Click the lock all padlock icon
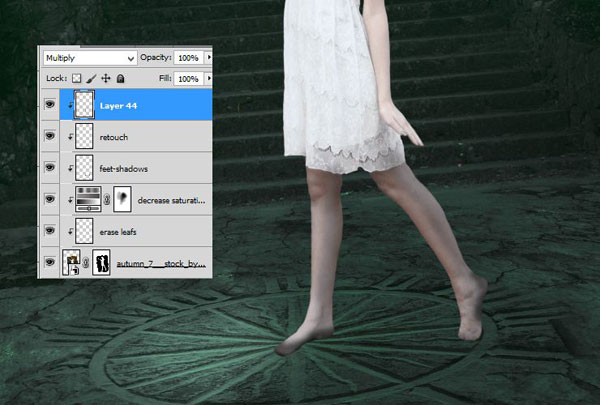The width and height of the screenshot is (600, 405). (x=120, y=78)
